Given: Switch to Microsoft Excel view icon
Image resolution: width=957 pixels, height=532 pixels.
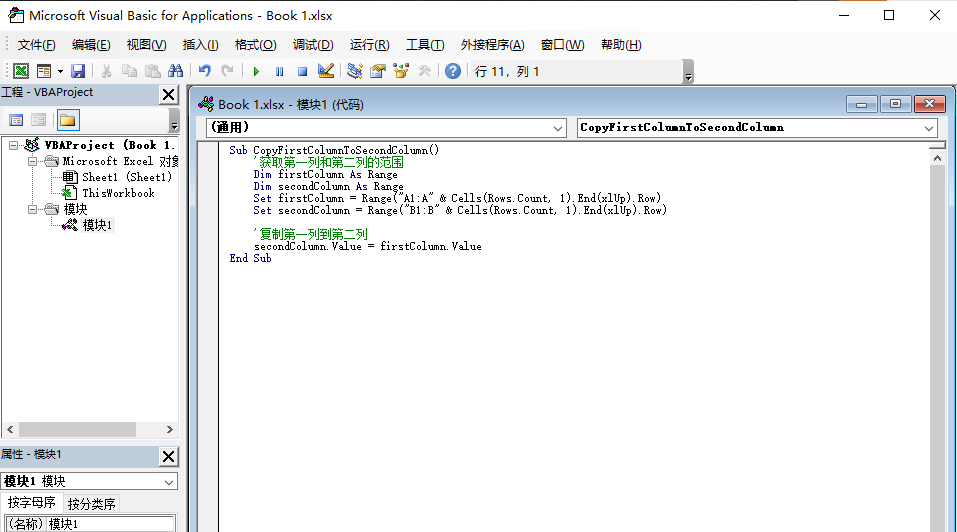Looking at the screenshot, I should click(21, 71).
